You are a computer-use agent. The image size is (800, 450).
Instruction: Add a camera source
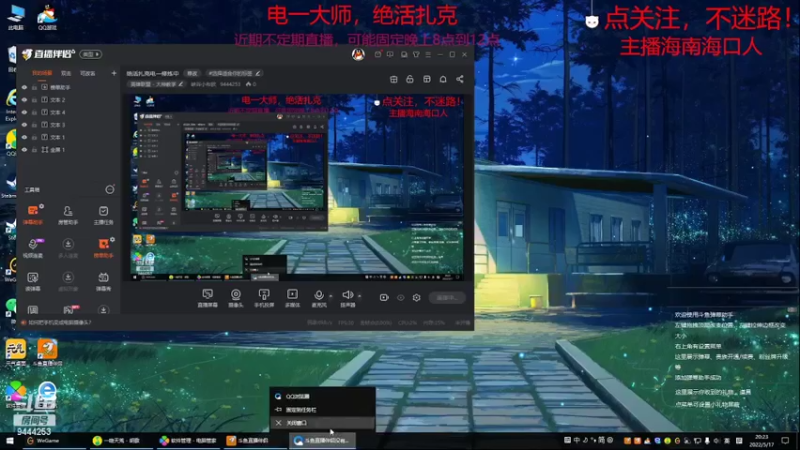(236, 298)
